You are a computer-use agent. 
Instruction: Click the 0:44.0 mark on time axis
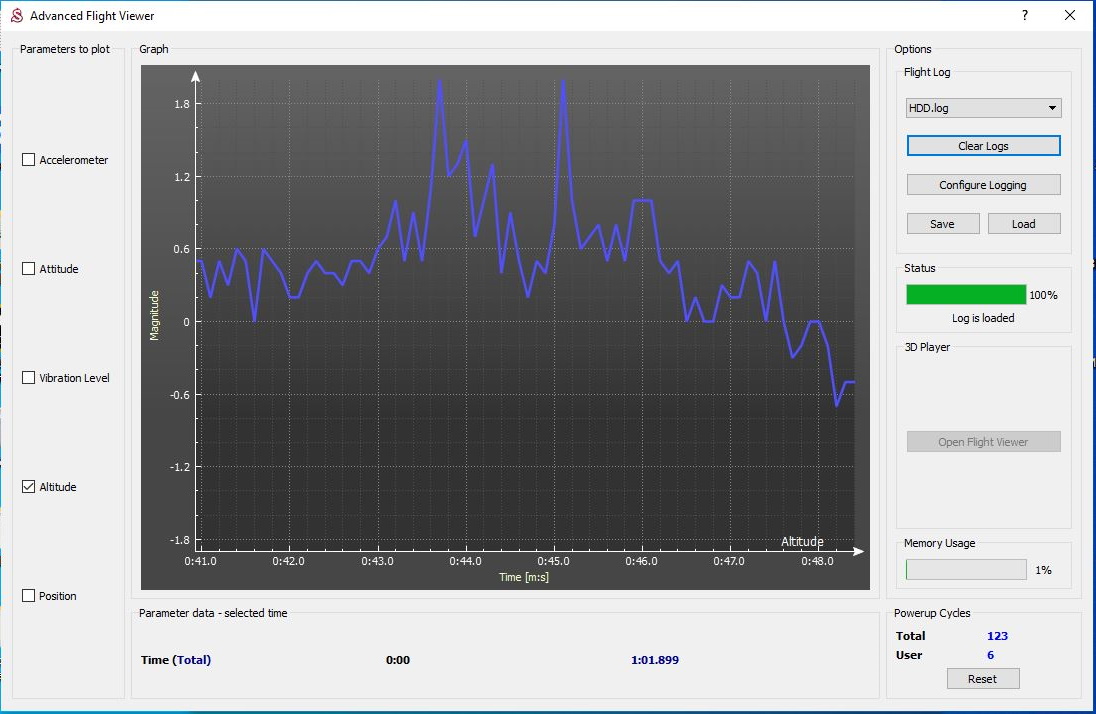(466, 562)
